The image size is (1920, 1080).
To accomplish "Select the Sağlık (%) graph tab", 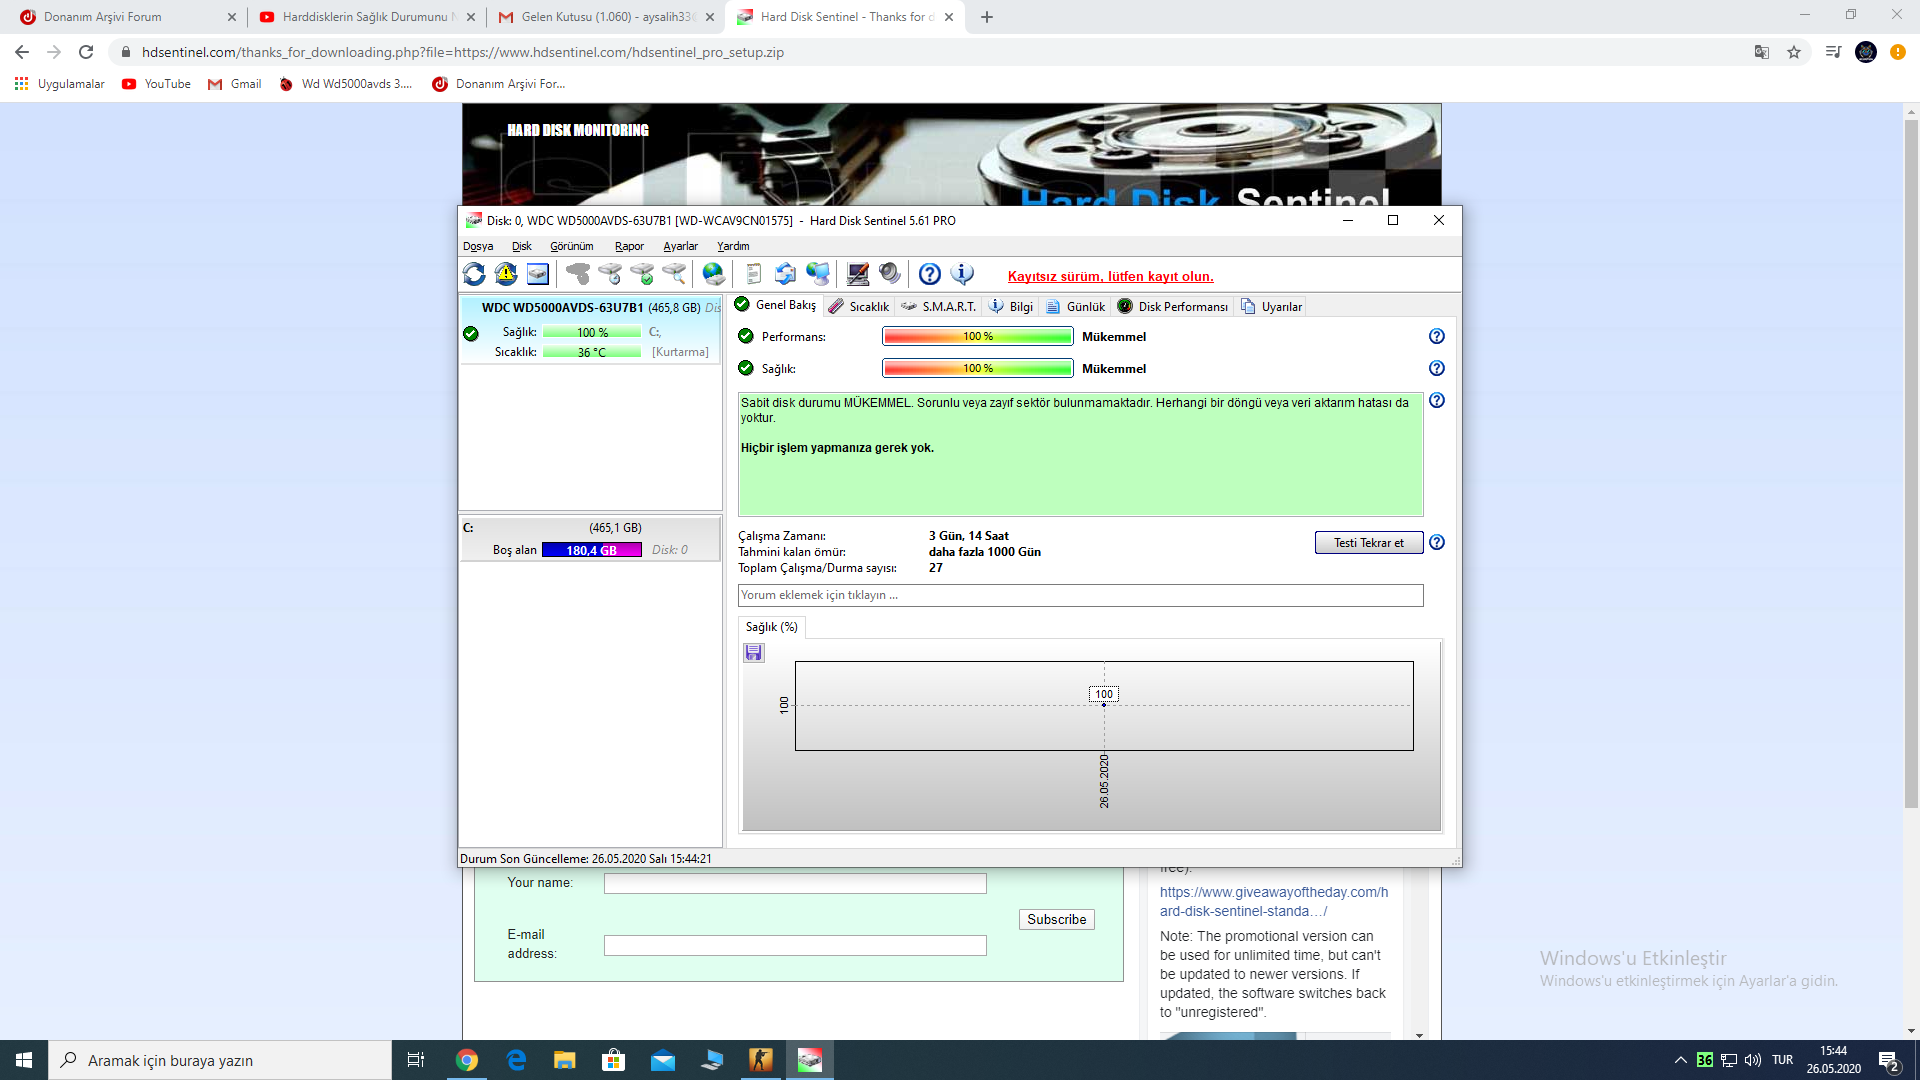I will point(772,627).
